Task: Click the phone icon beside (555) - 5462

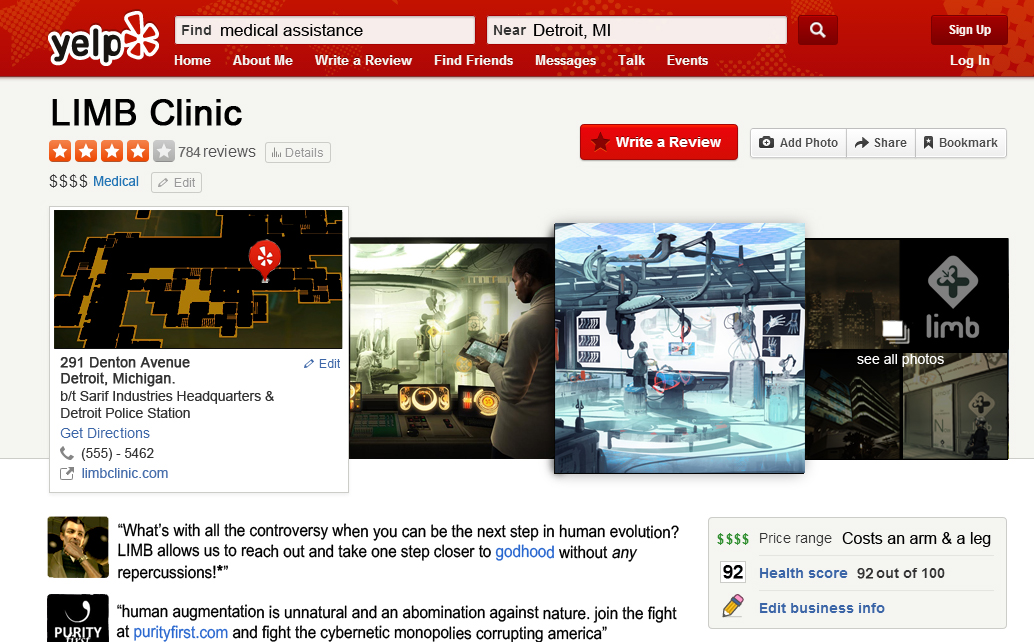Action: tap(67, 453)
